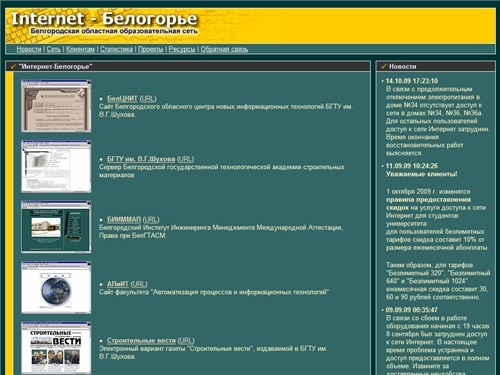Click the URL link next to БИИММАП

[x=151, y=219]
